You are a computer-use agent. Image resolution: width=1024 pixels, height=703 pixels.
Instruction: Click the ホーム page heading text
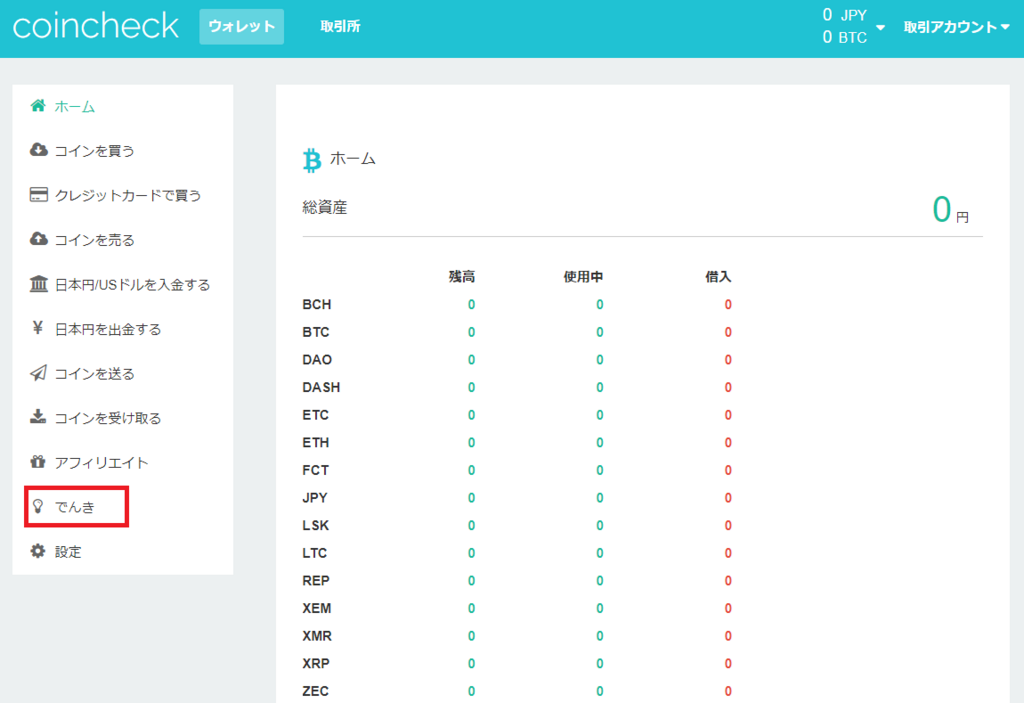click(353, 159)
